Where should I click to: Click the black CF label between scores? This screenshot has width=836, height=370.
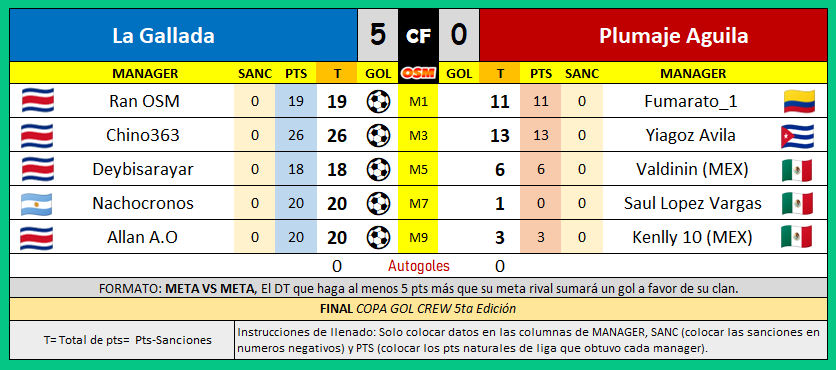[x=418, y=35]
